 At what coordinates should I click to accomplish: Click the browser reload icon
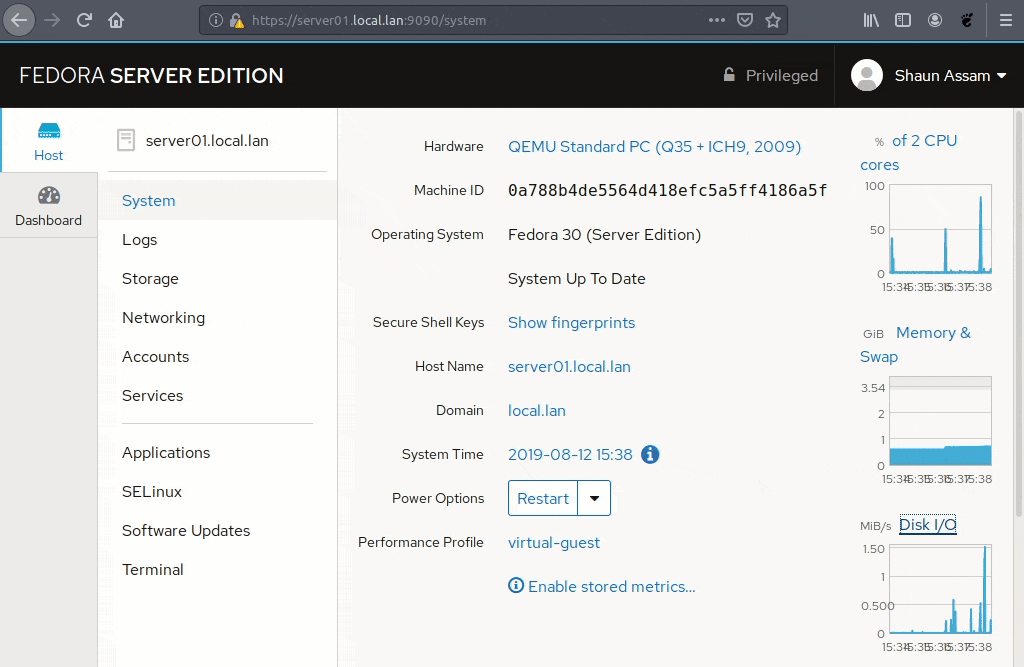click(84, 20)
